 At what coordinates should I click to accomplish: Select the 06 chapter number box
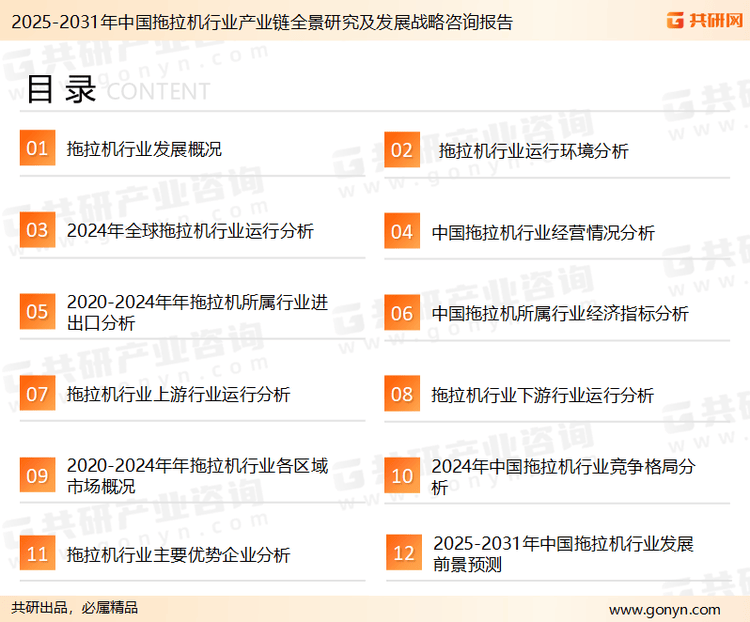(402, 313)
